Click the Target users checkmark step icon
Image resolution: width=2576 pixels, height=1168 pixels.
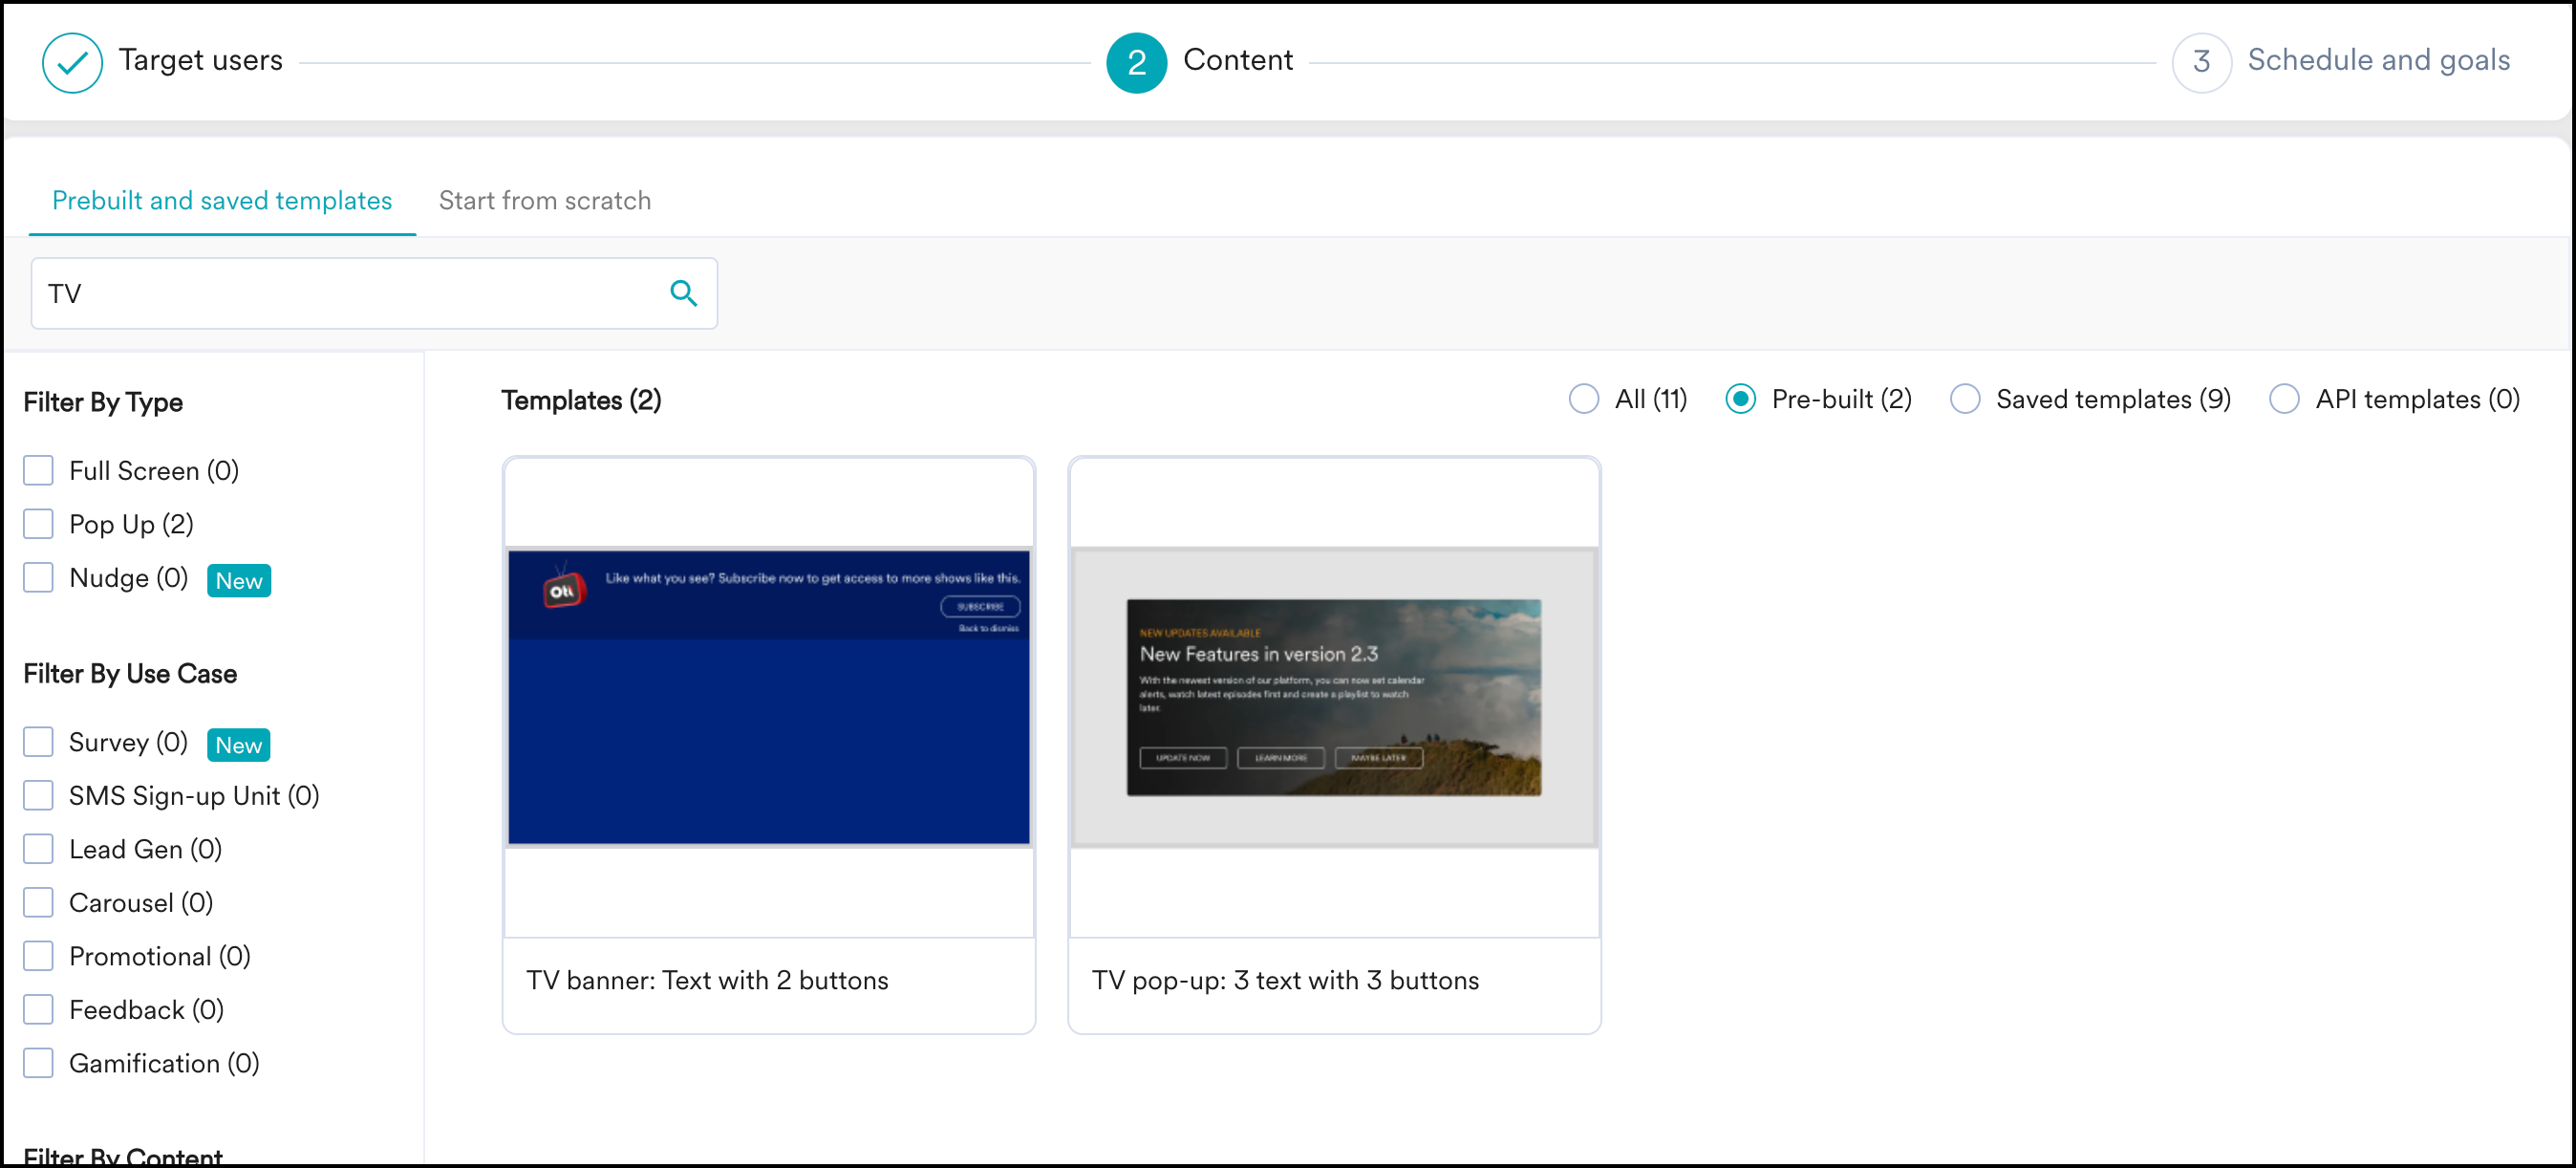point(72,62)
